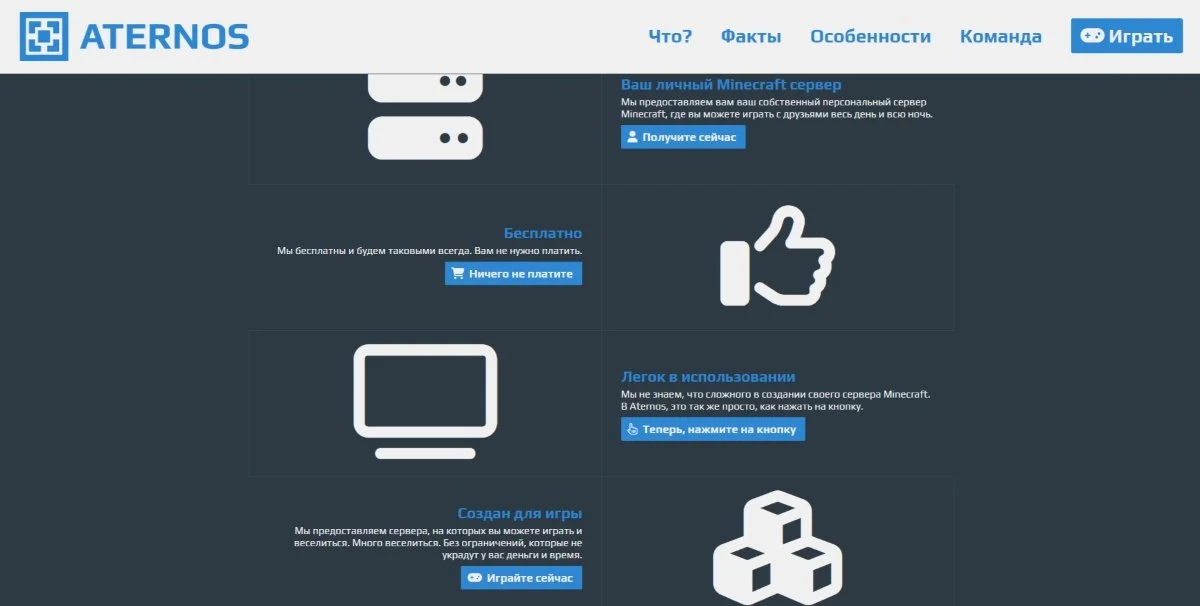Go to the Особенности section
The image size is (1200, 606).
(x=870, y=37)
